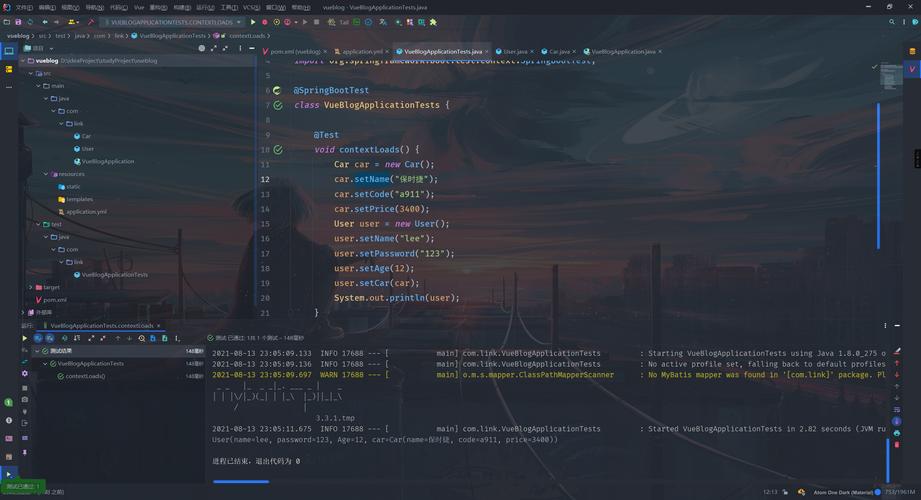Click the code minimap thumbnail at the editor's top right

890,75
